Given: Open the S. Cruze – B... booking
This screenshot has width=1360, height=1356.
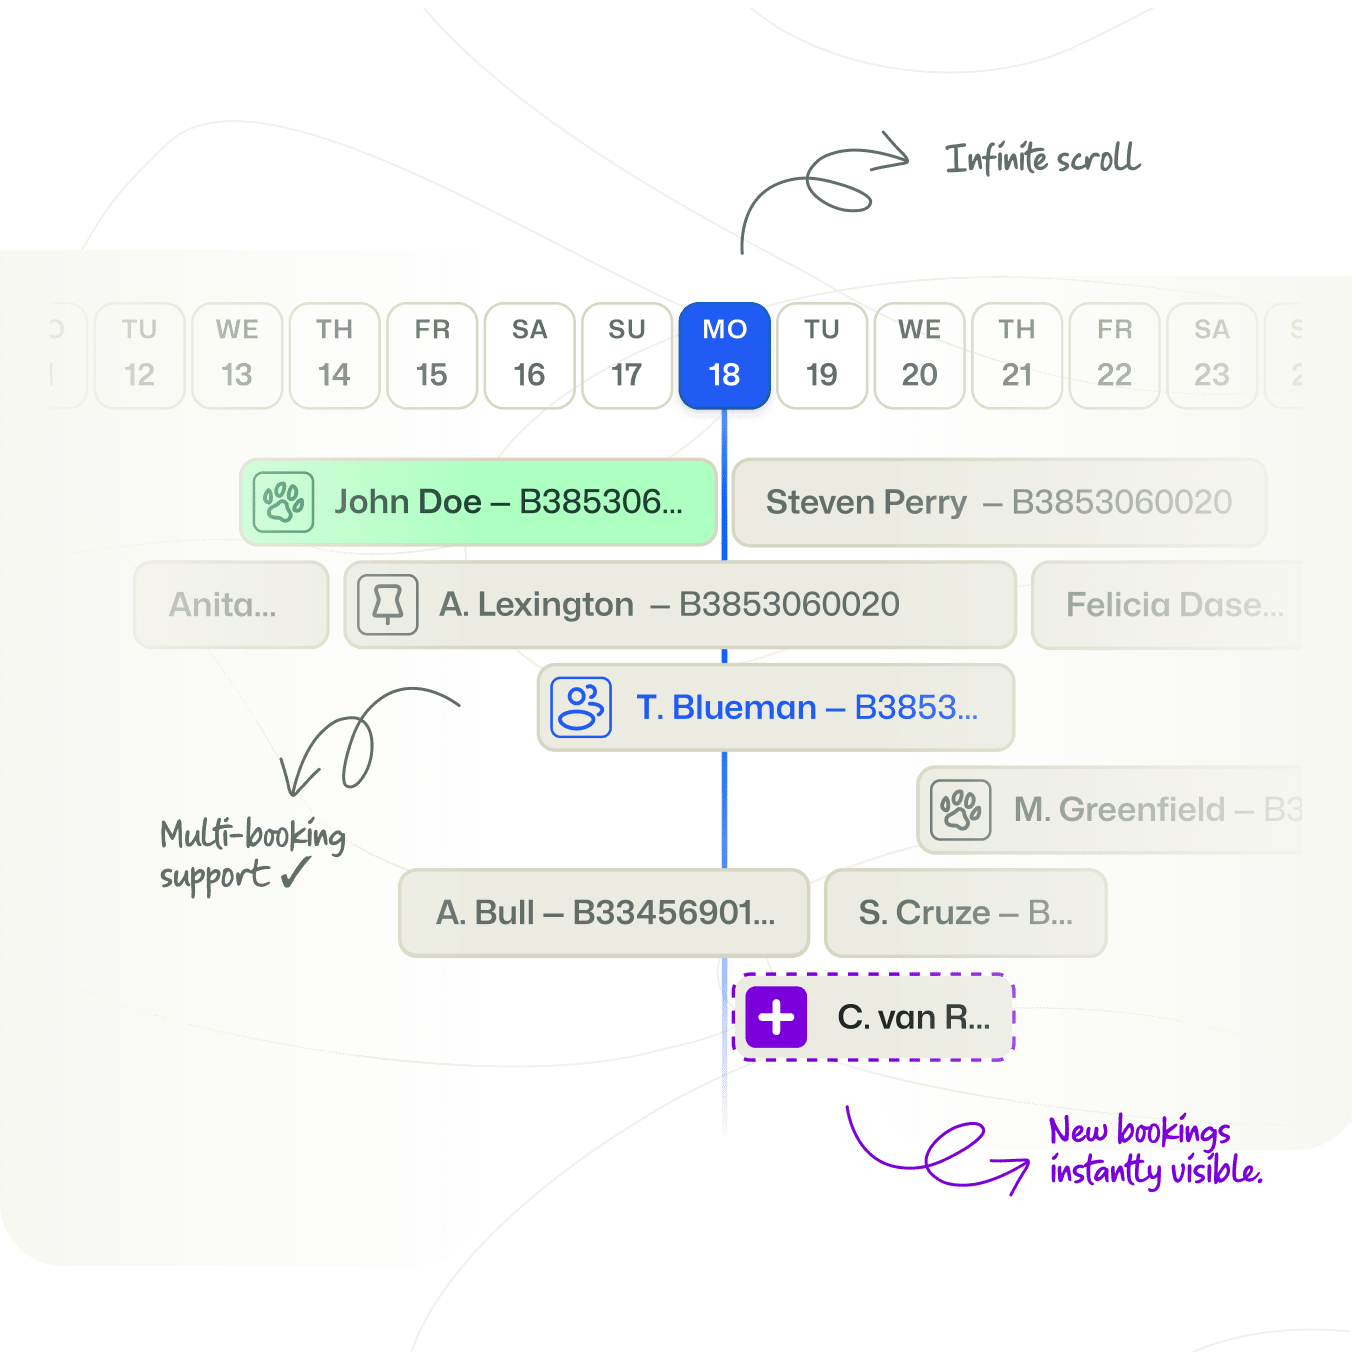Looking at the screenshot, I should point(966,913).
